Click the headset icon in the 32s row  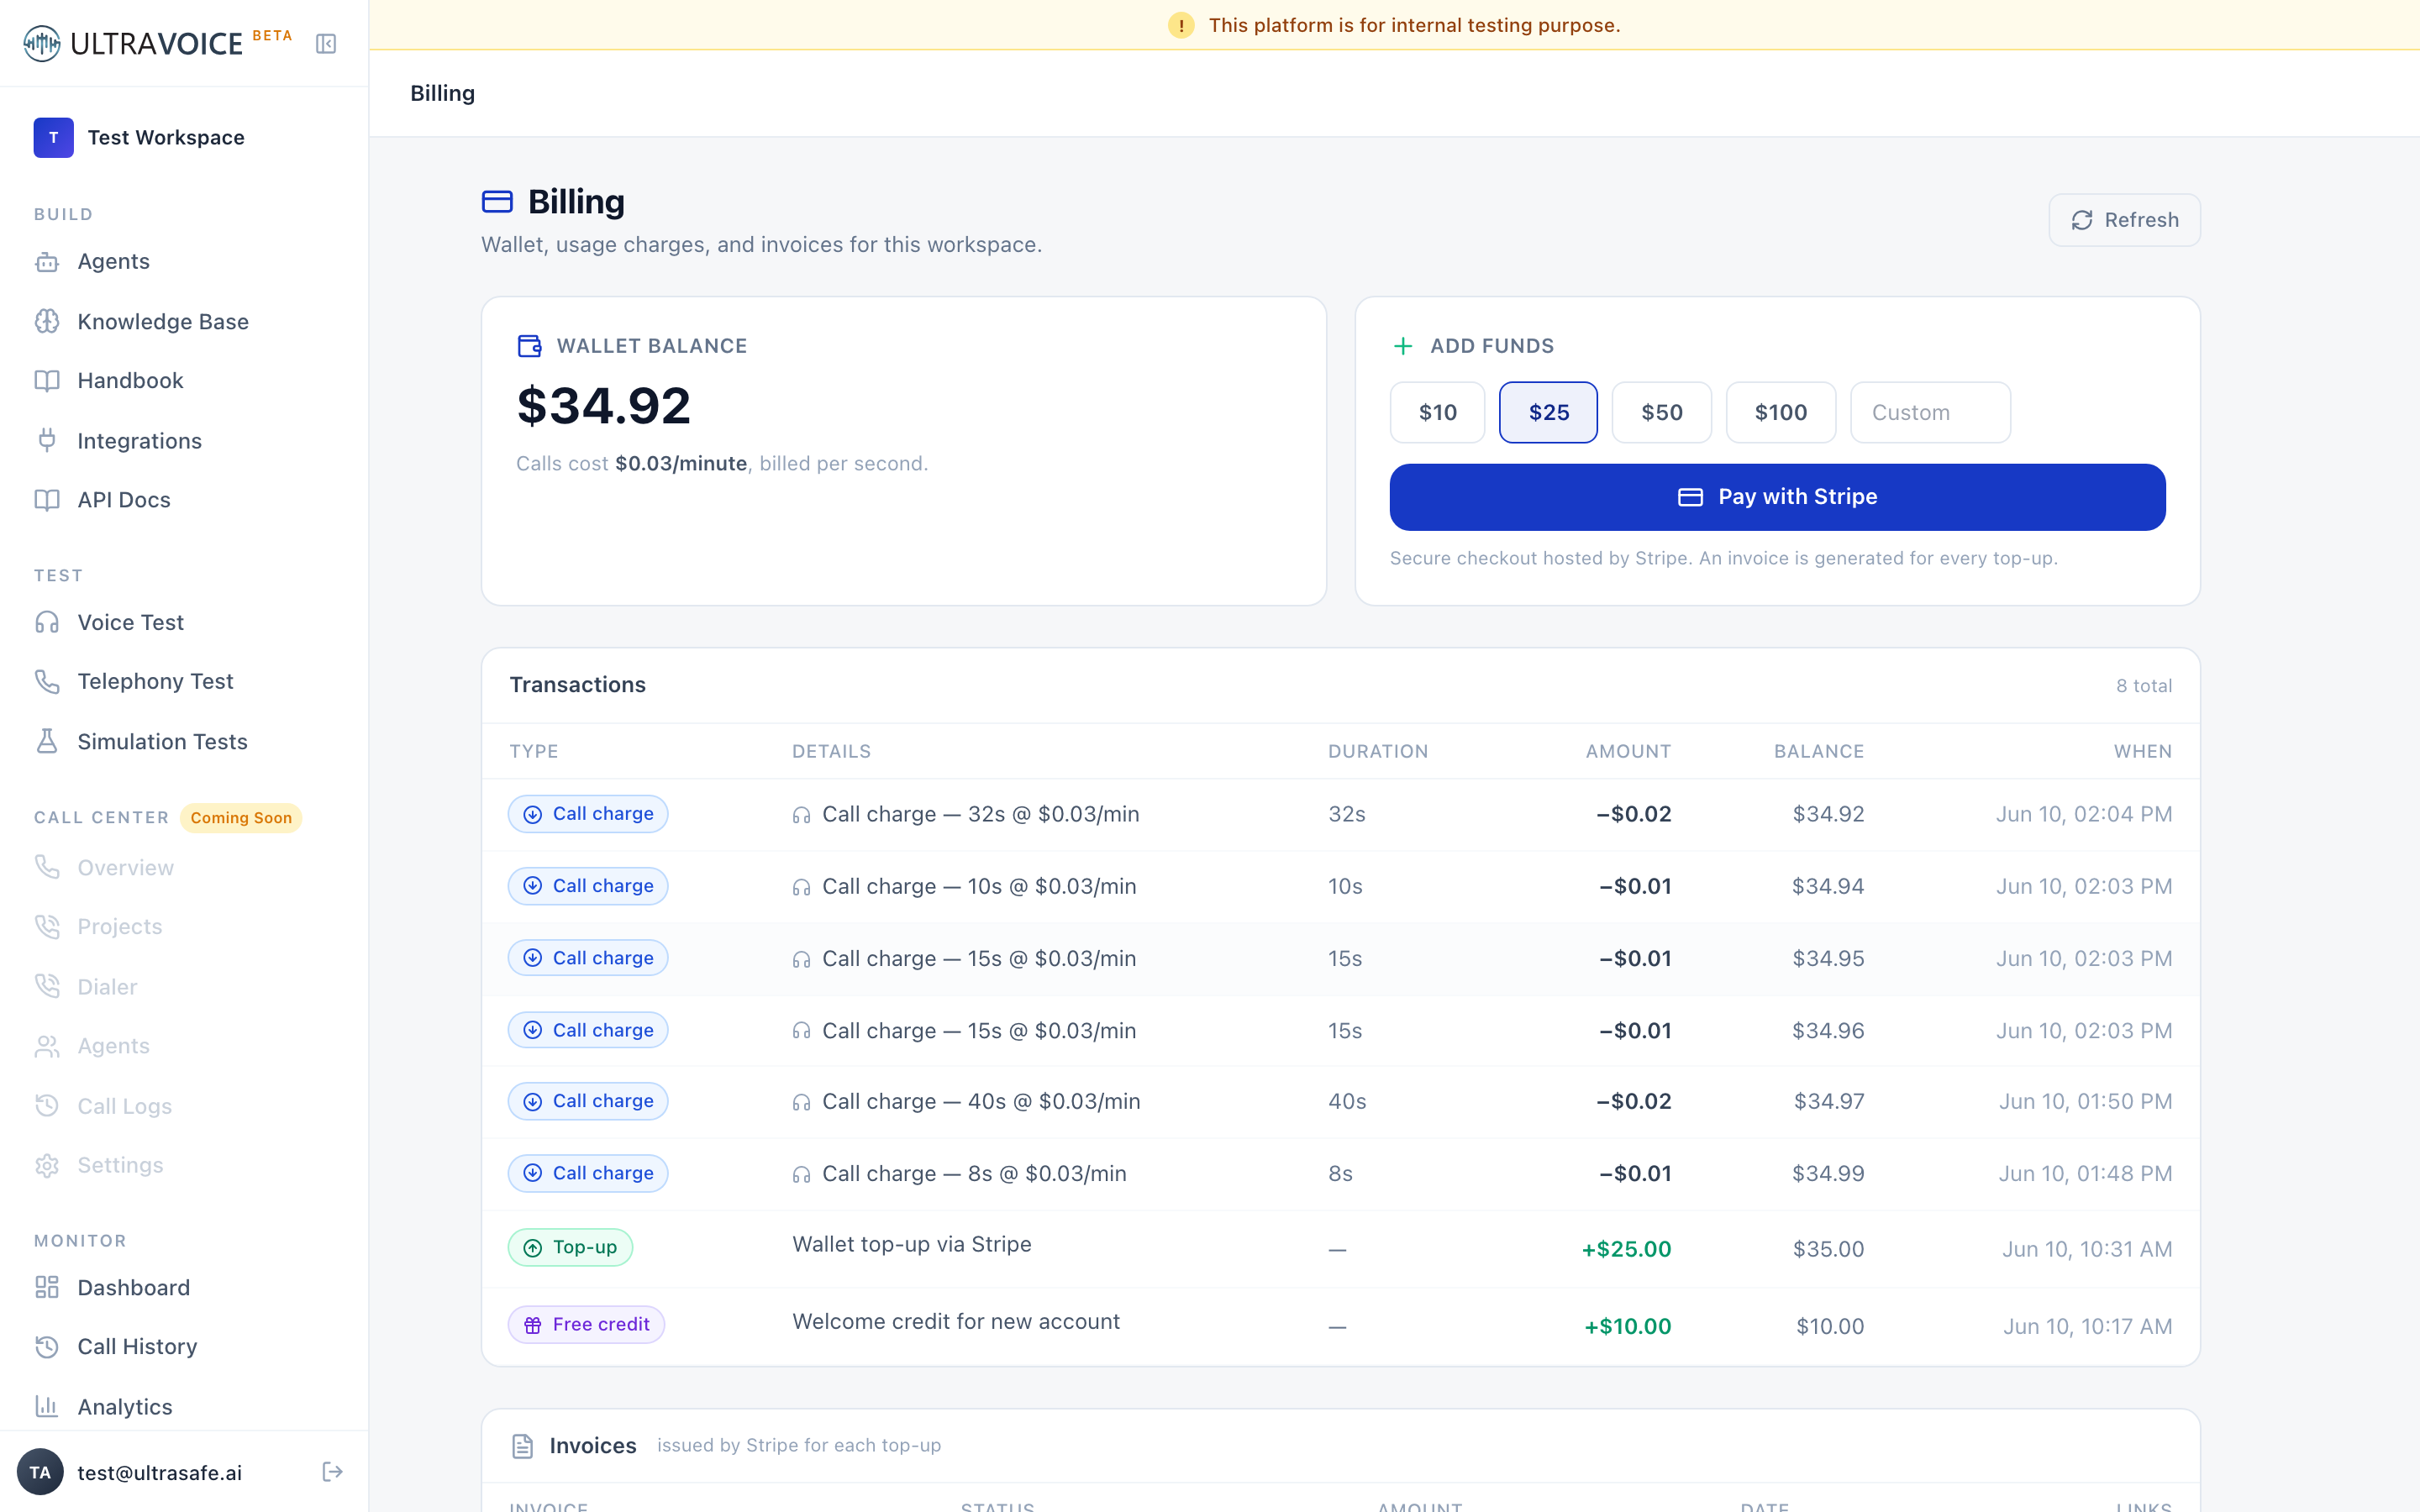pyautogui.click(x=801, y=815)
